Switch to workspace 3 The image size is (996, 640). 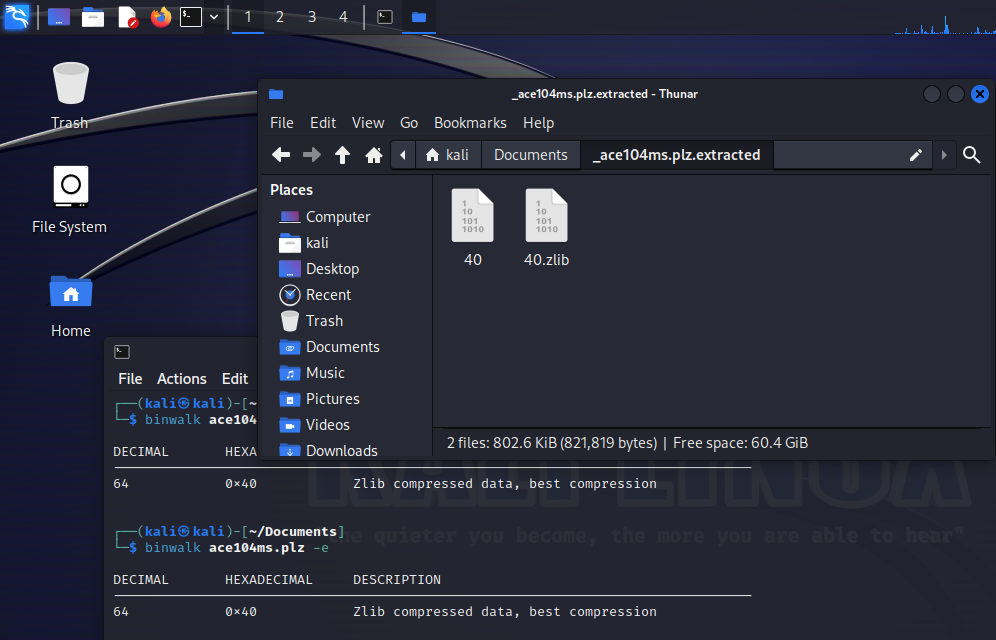[x=312, y=17]
